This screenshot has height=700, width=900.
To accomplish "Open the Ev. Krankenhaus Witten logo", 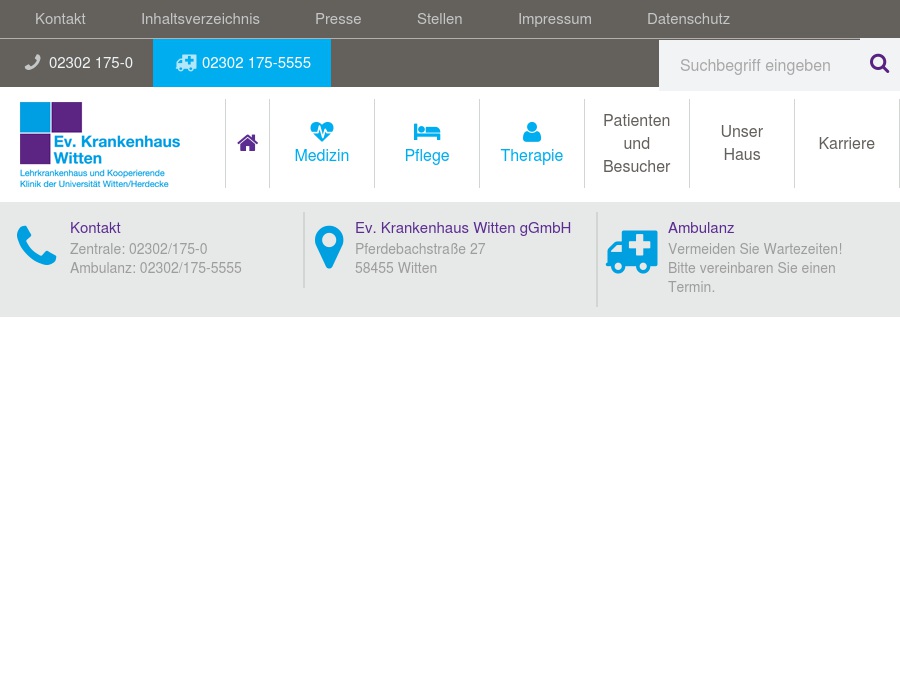I will 100,144.
